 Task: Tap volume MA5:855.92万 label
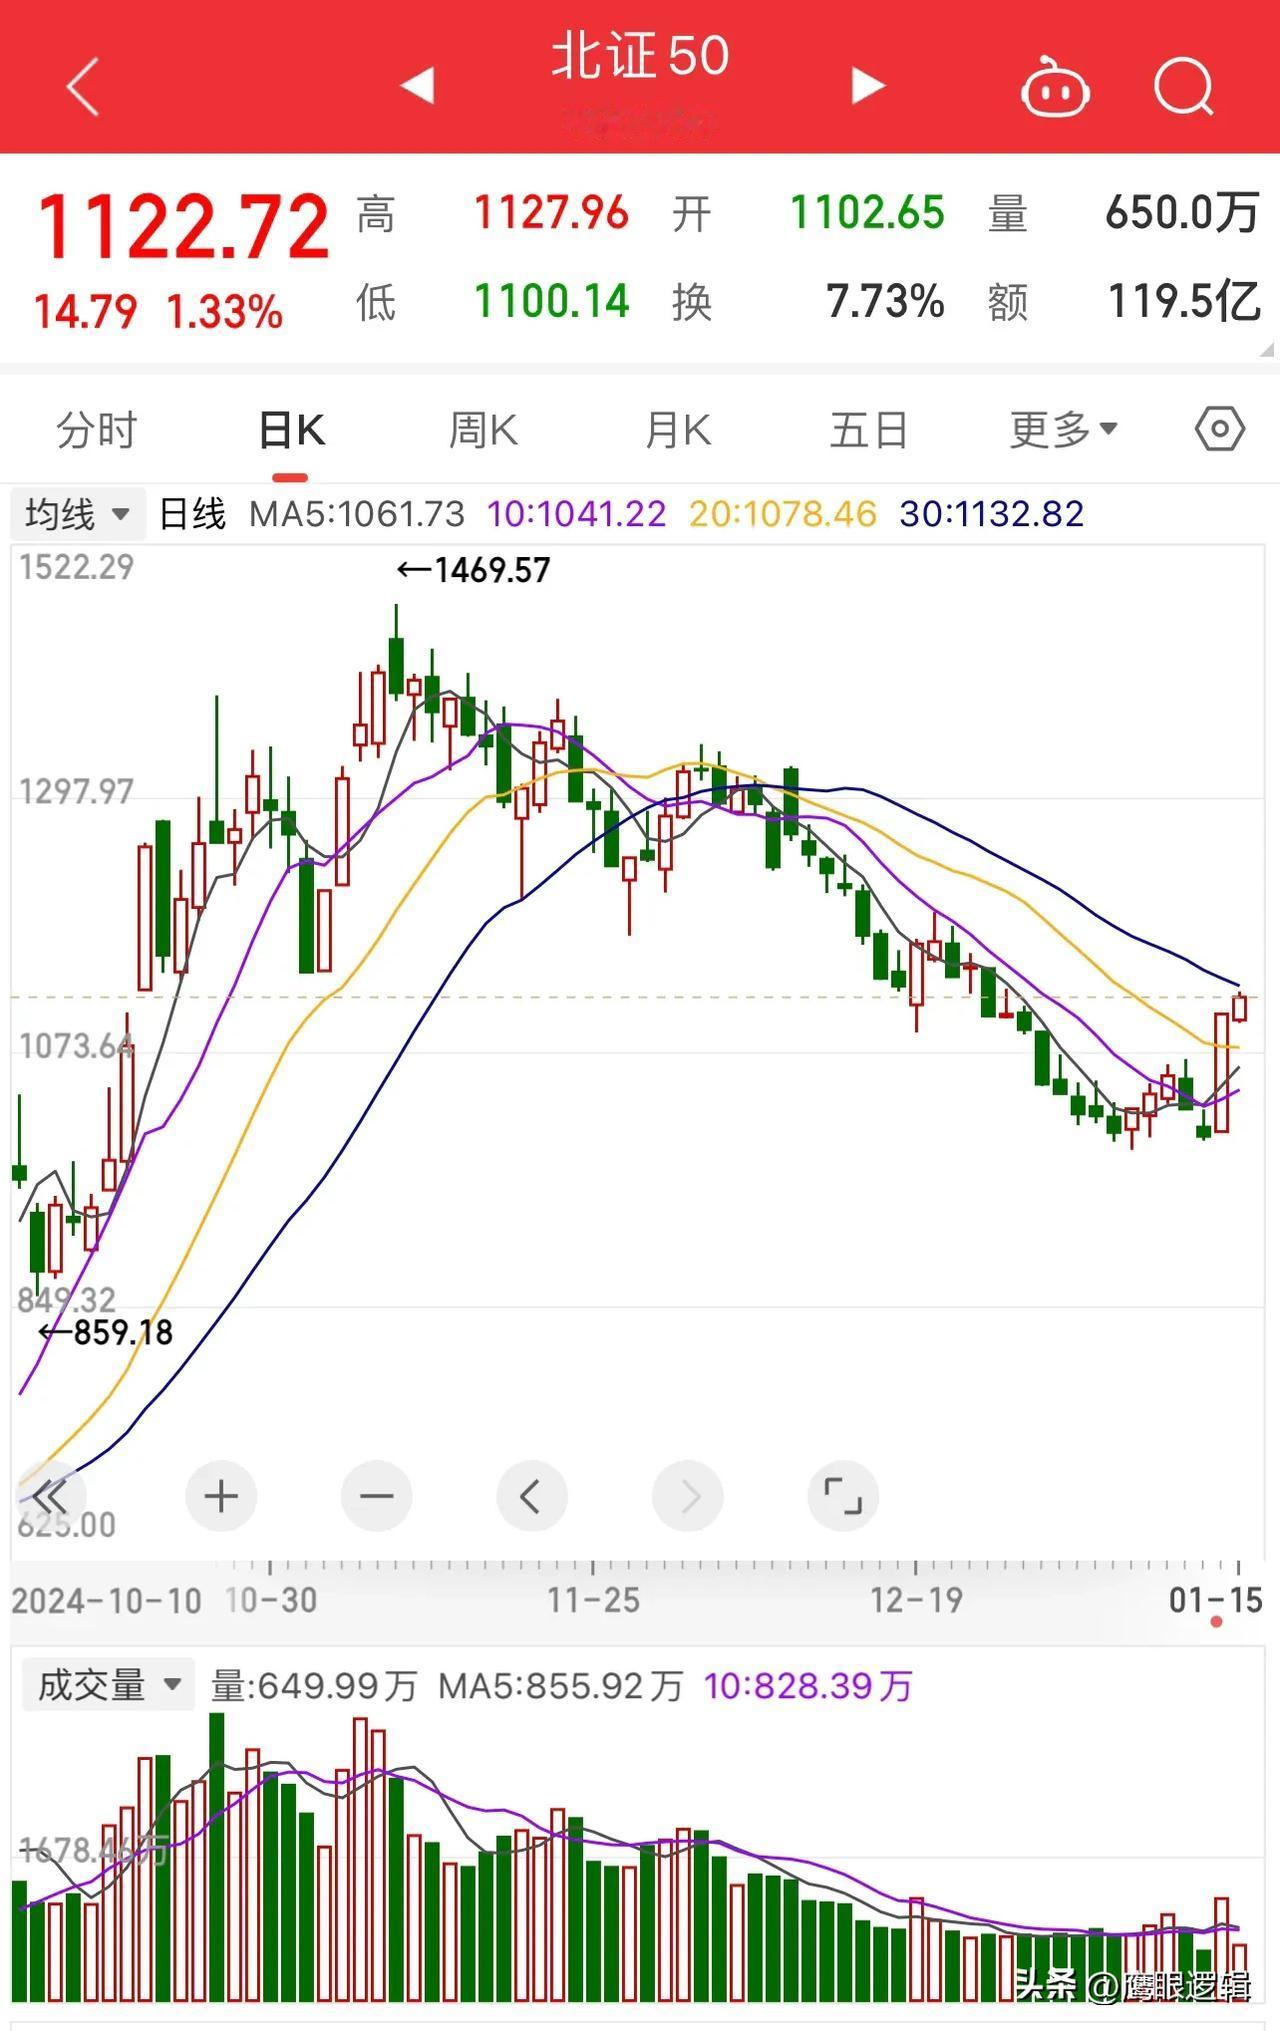click(x=561, y=1686)
